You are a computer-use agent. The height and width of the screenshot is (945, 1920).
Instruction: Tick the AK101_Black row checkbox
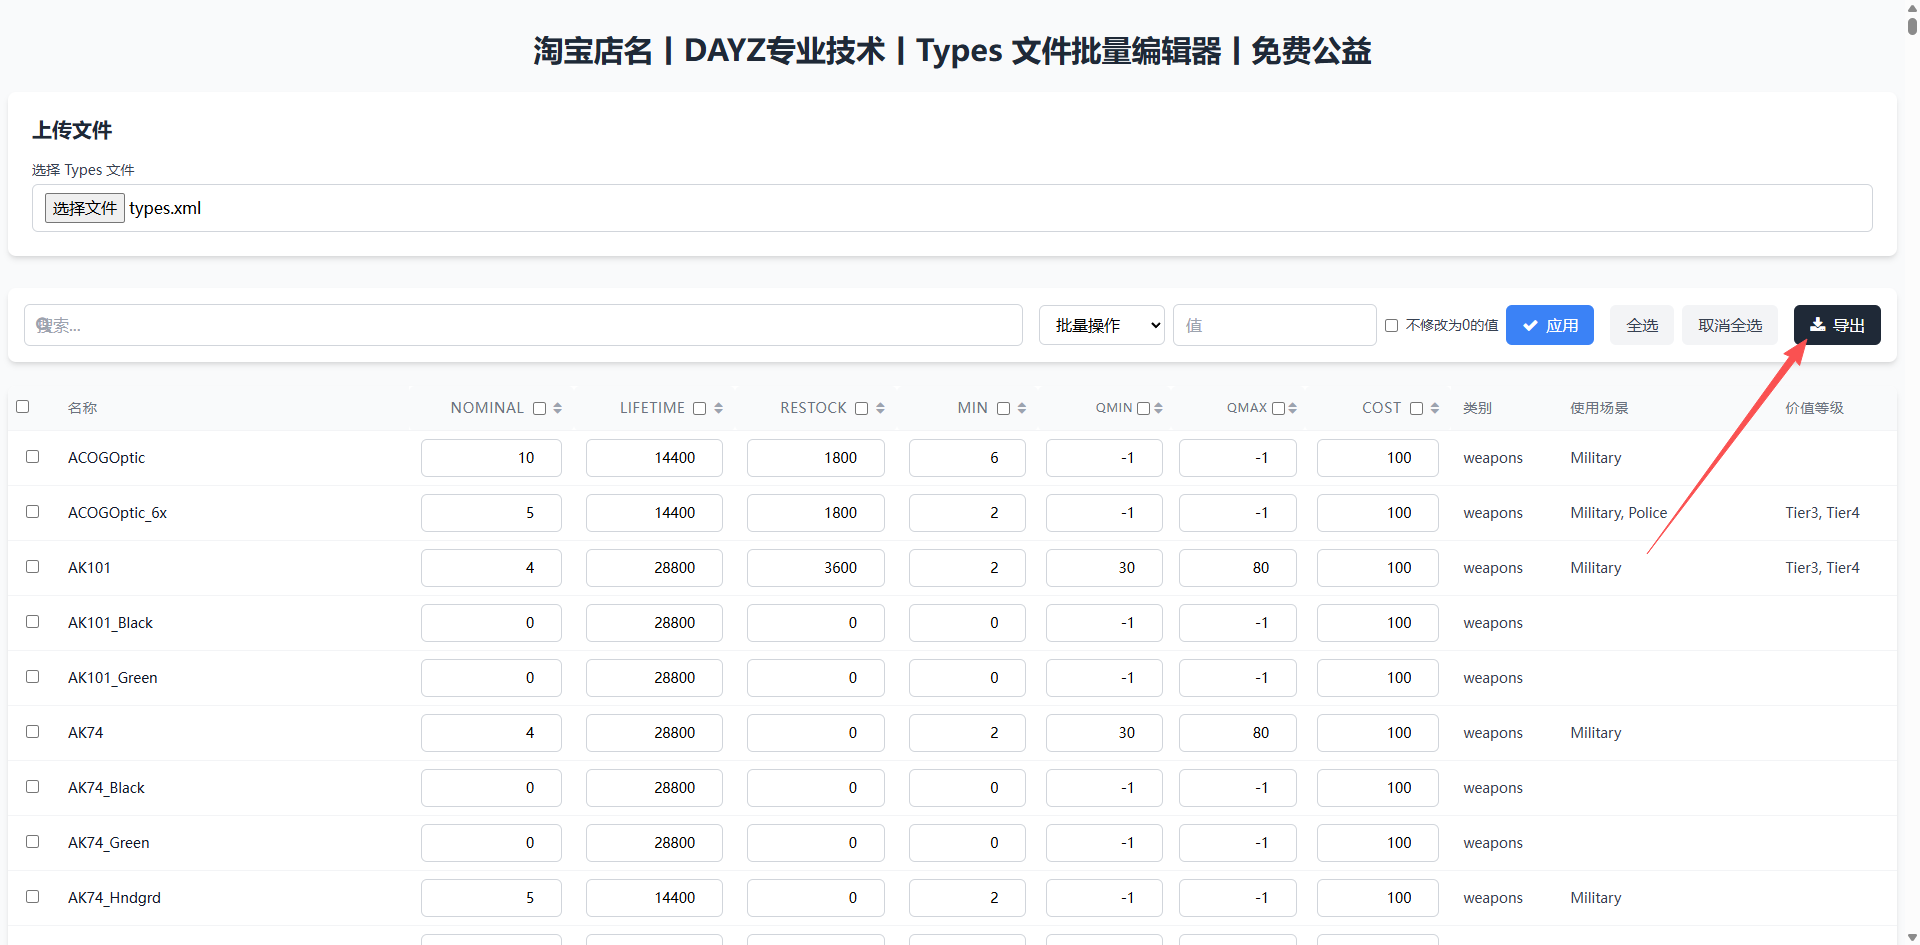[33, 621]
